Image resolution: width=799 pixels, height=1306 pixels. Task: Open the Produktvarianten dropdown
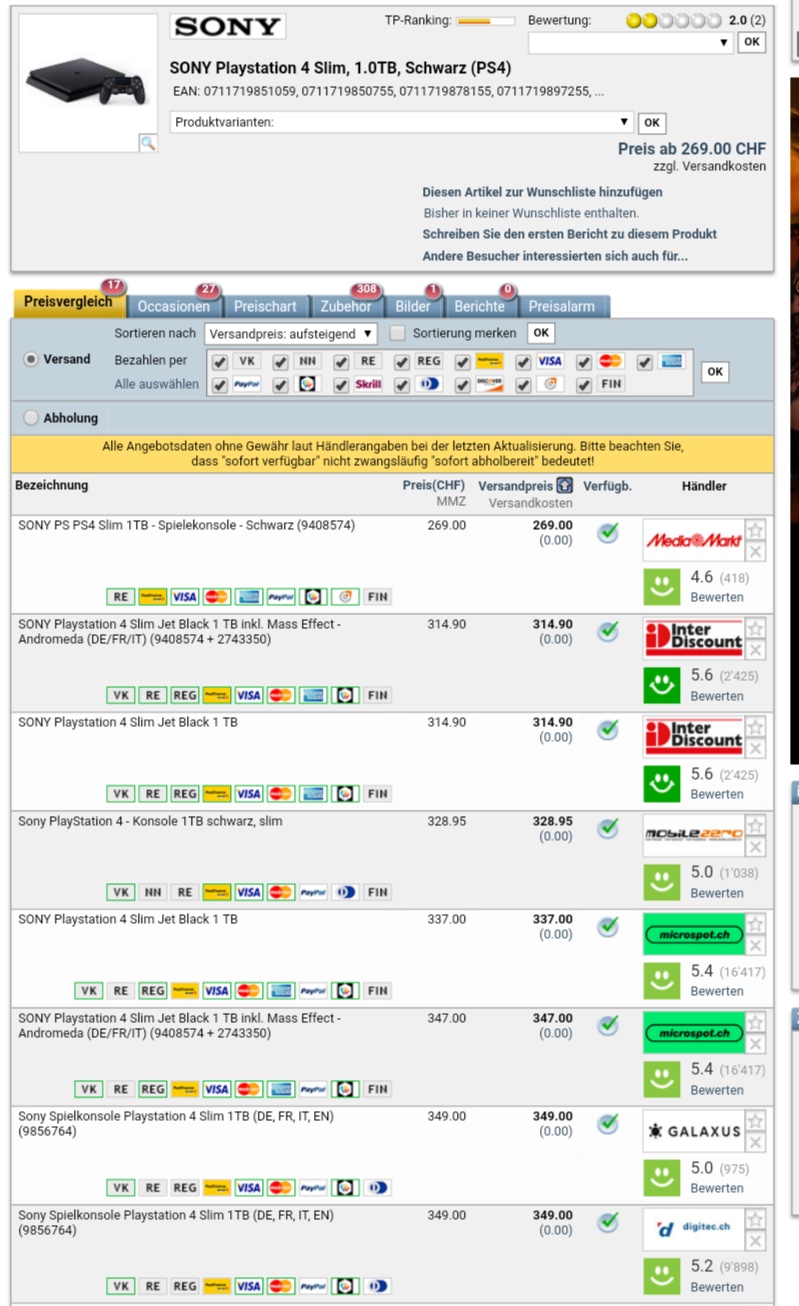[402, 122]
